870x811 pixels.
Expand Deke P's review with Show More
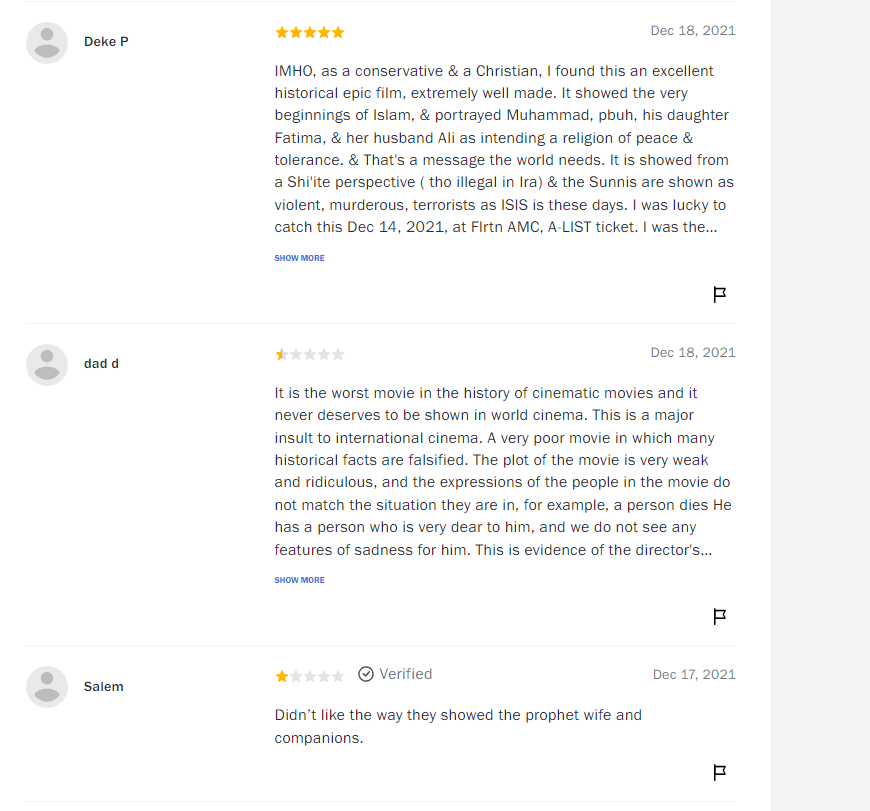click(x=300, y=258)
